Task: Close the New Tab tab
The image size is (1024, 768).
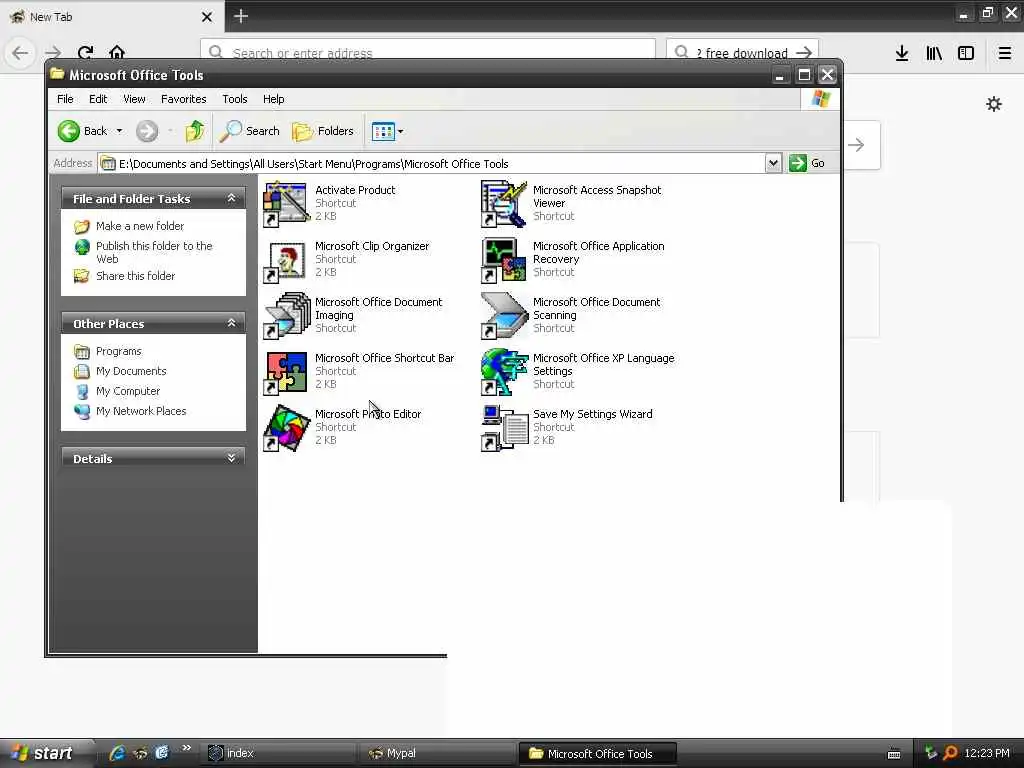Action: pos(207,17)
